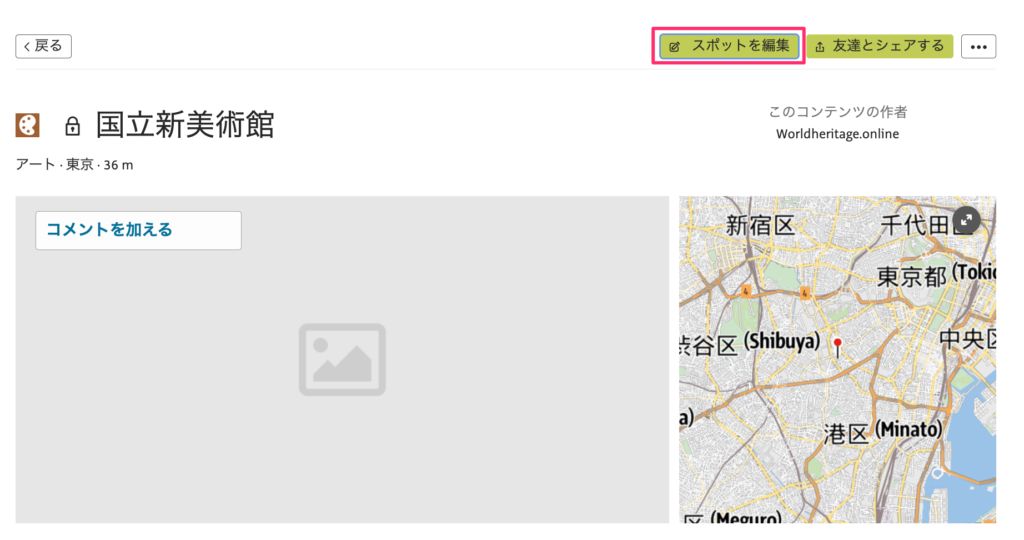
Task: Click the (Shibuya) map label
Action: [x=782, y=341]
